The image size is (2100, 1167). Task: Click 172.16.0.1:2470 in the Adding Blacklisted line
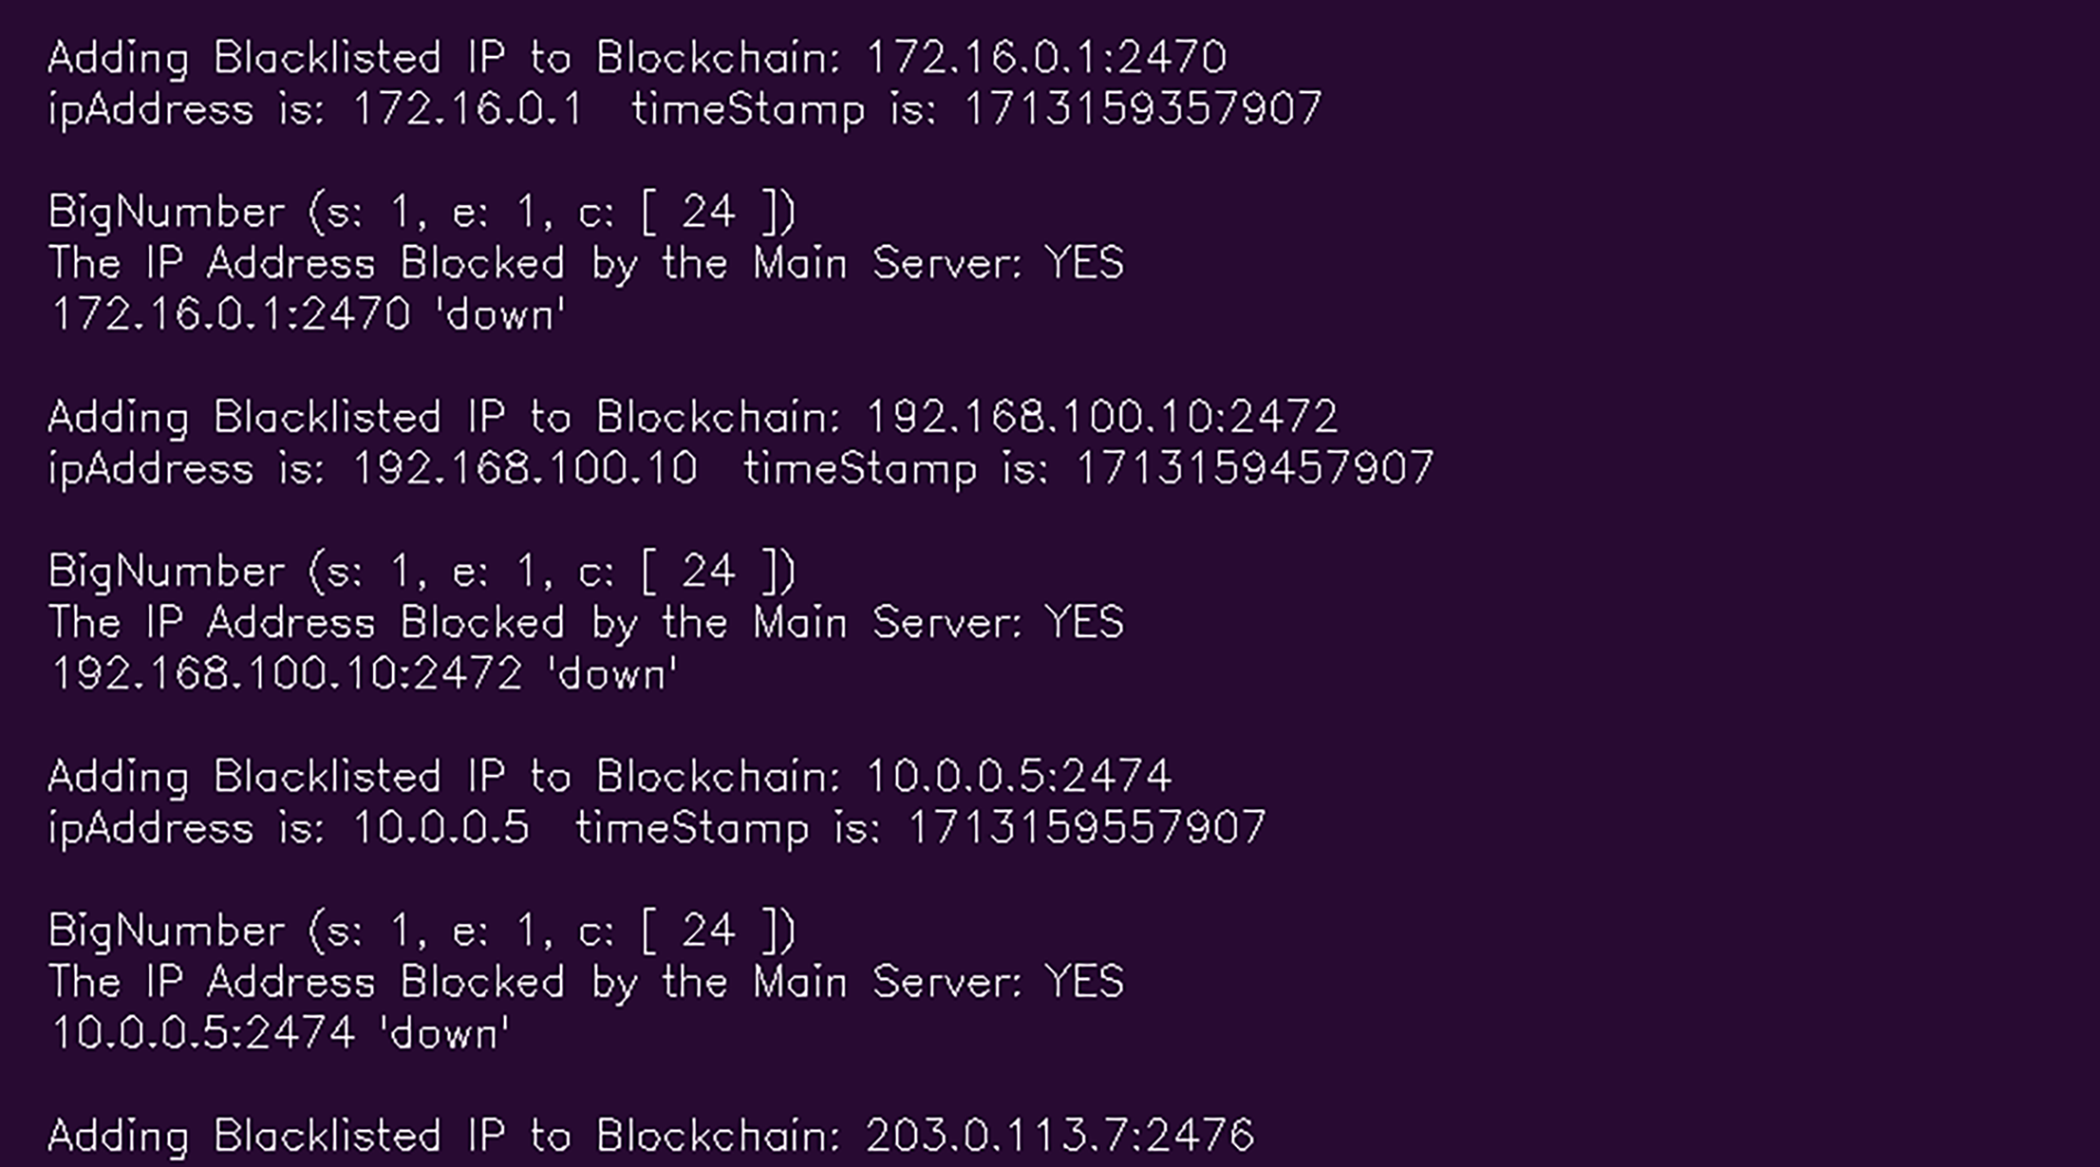1046,58
